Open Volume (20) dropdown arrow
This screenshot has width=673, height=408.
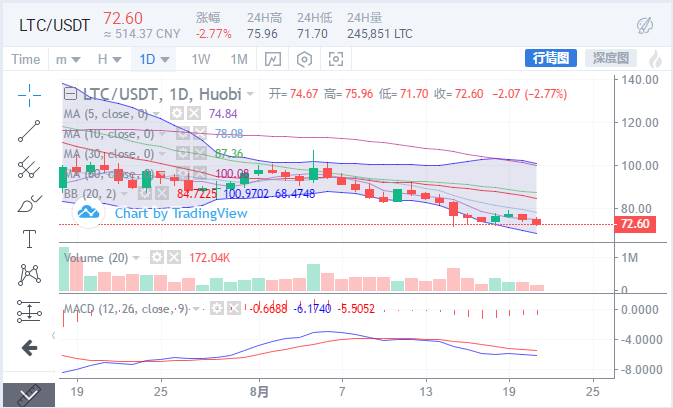136,258
